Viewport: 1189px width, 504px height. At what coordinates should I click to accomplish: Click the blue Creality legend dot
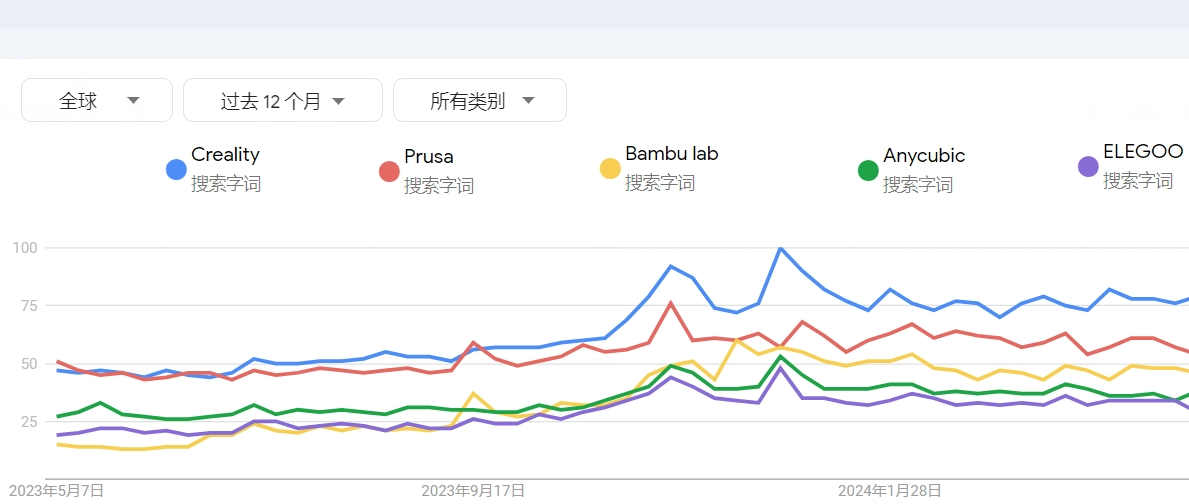pos(176,170)
